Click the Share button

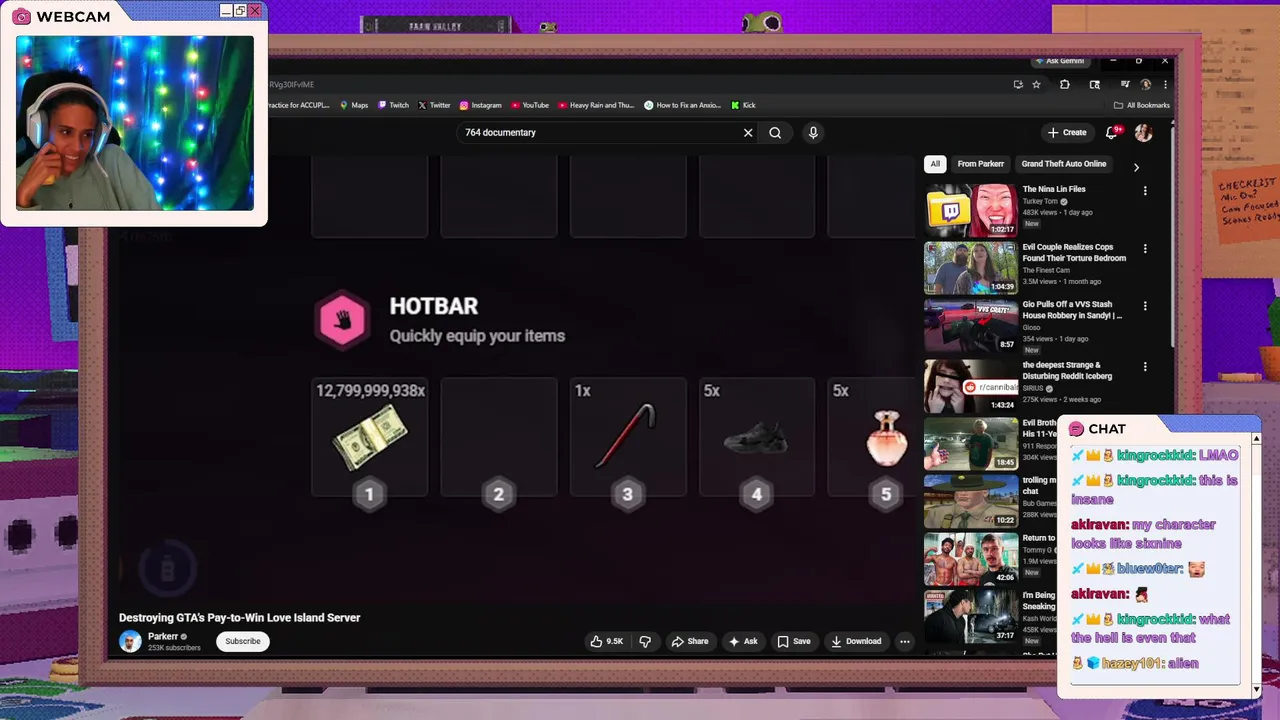click(690, 641)
